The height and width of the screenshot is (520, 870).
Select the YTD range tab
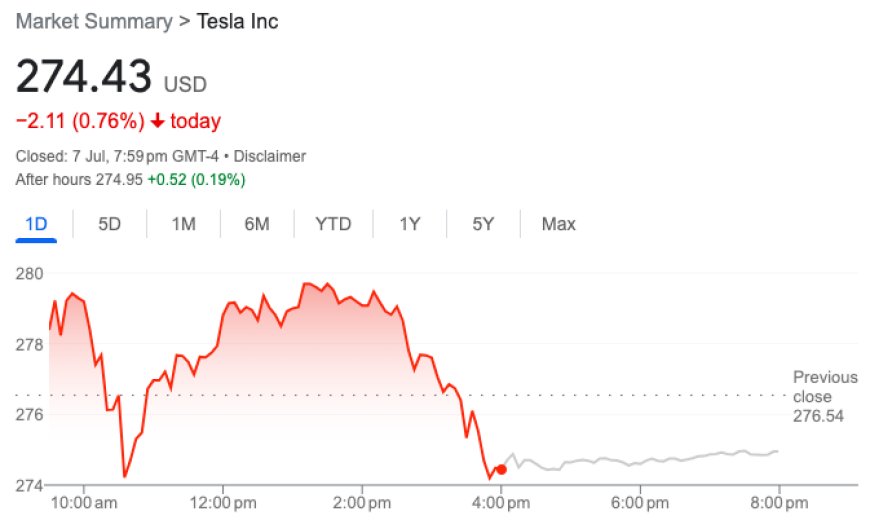click(x=333, y=224)
